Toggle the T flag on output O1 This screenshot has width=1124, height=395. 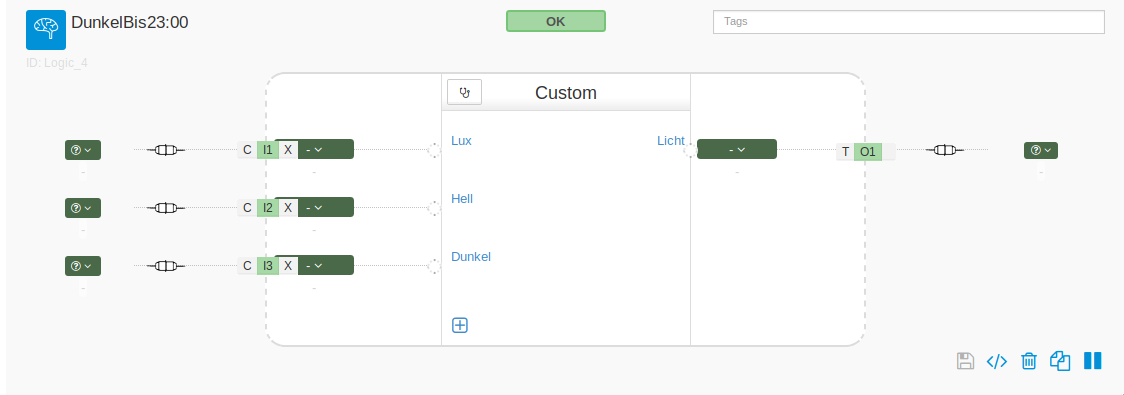[846, 152]
